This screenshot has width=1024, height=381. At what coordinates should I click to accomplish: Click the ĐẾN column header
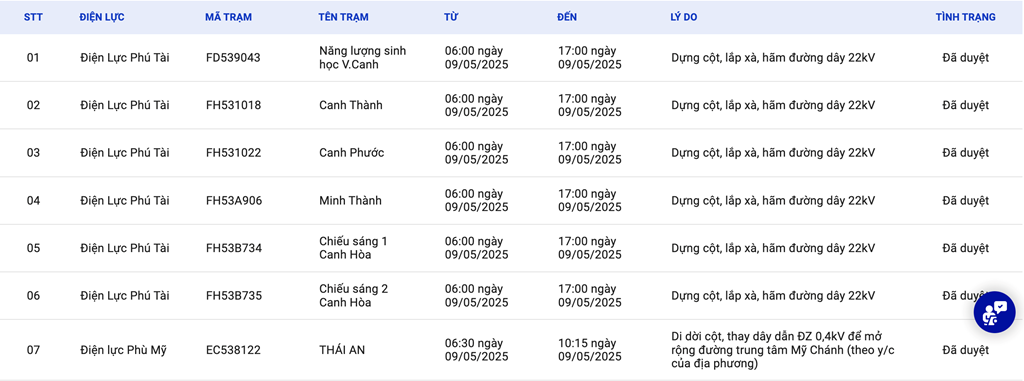click(x=567, y=17)
